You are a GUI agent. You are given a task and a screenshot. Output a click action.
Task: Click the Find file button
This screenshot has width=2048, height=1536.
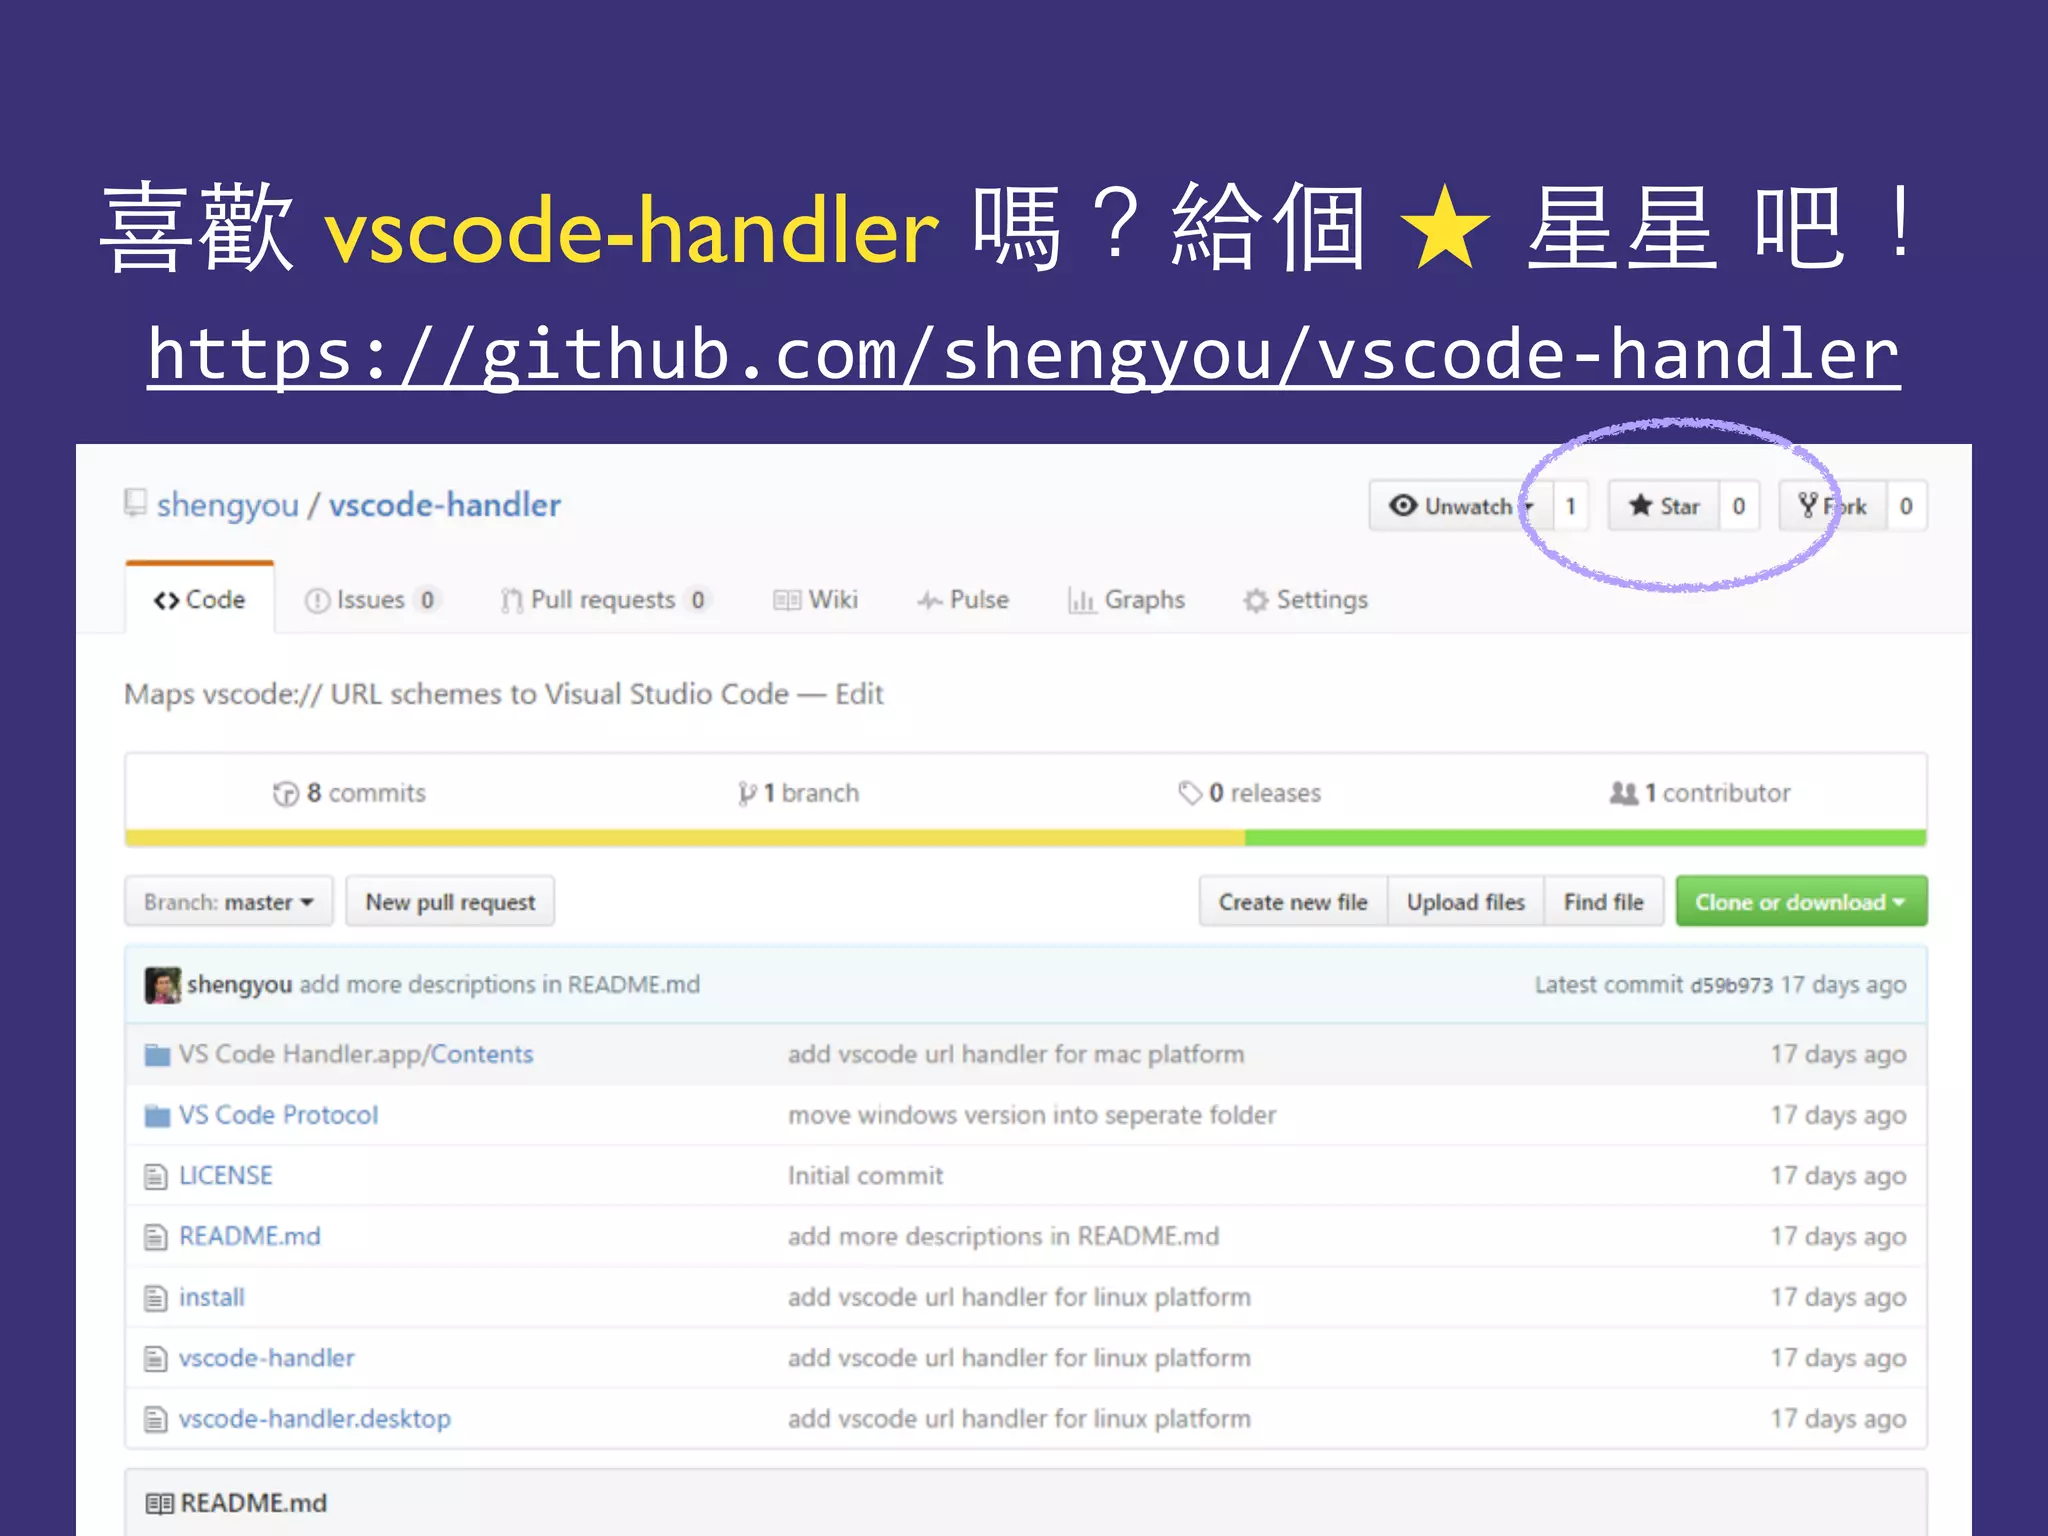click(x=1604, y=902)
